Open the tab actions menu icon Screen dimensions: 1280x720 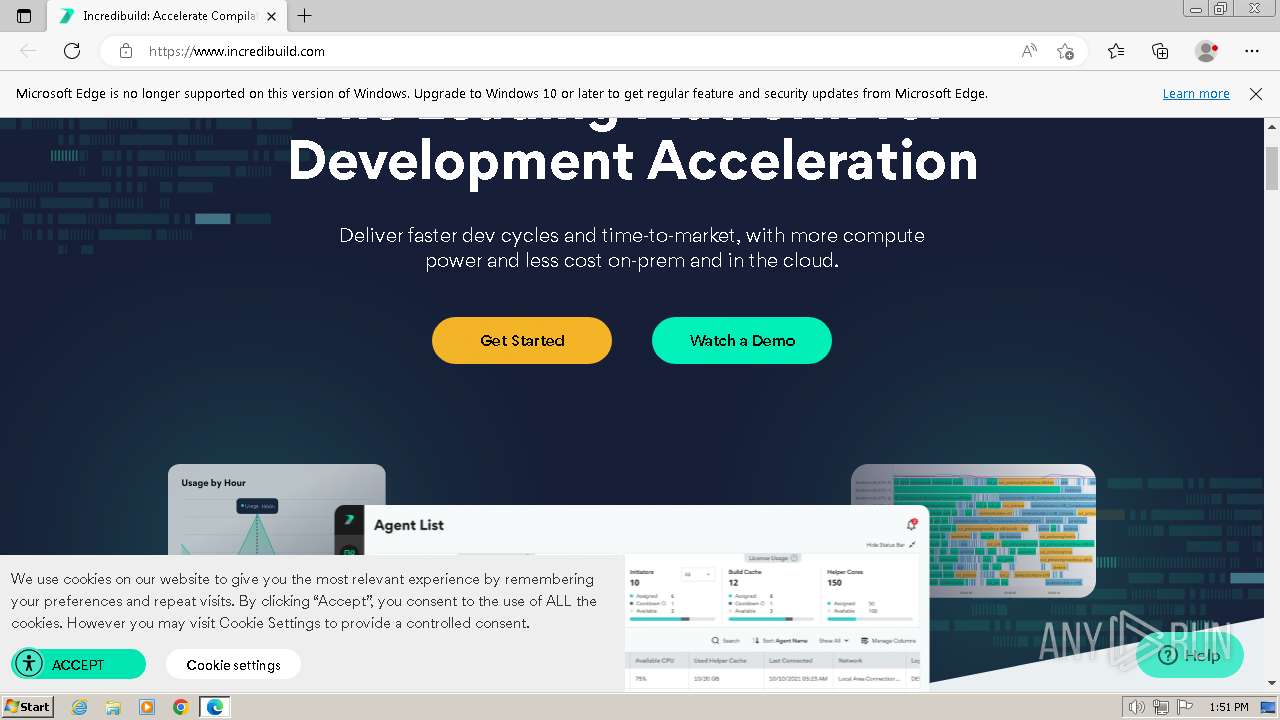[x=24, y=16]
